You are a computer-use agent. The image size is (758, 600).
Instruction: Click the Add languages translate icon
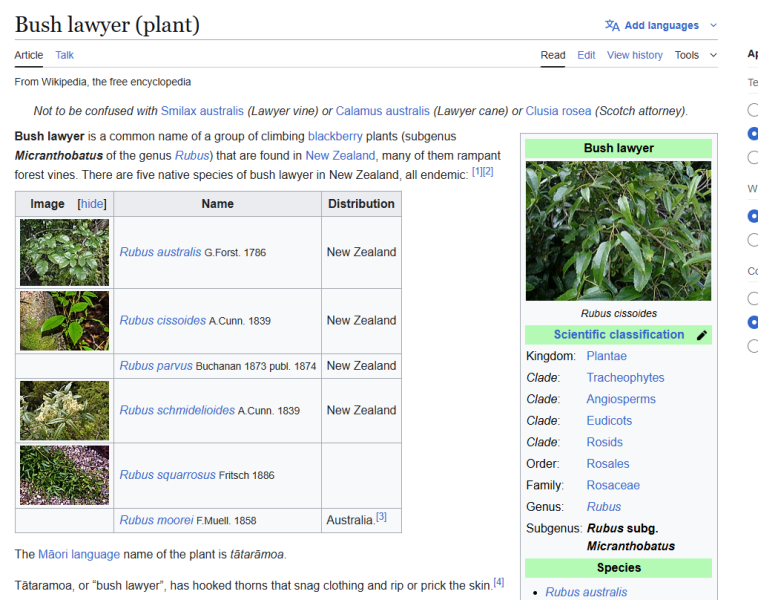[x=612, y=25]
